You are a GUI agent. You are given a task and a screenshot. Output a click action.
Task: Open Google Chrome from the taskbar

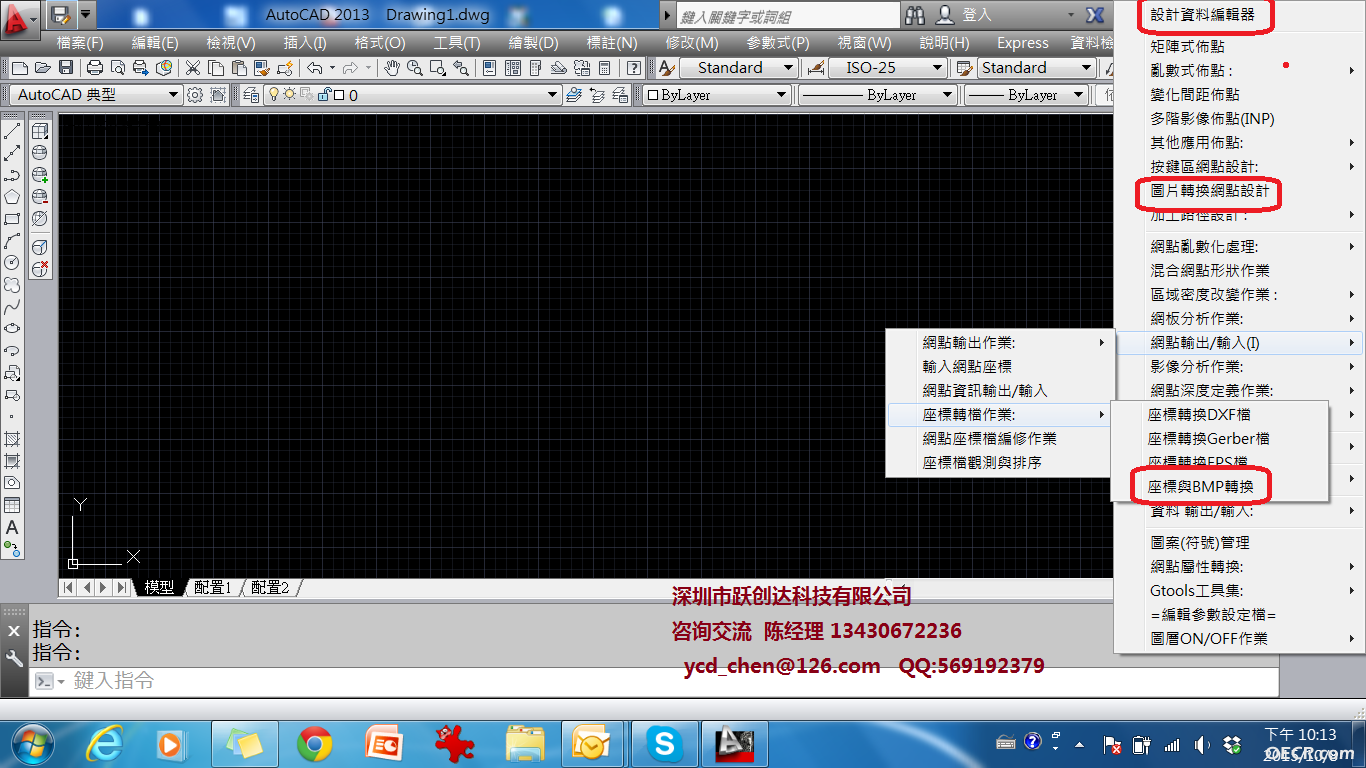(314, 744)
